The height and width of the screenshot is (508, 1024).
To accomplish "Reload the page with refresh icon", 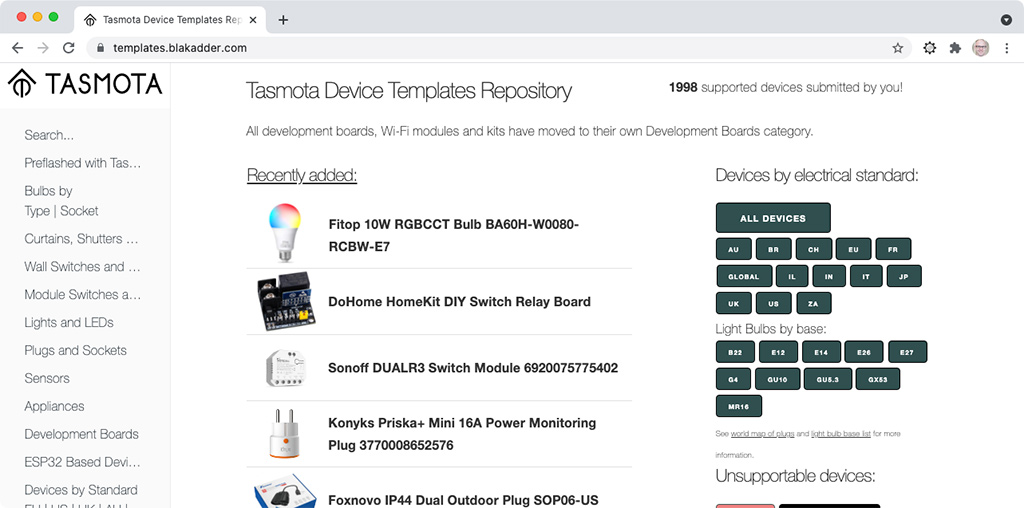I will coord(69,48).
